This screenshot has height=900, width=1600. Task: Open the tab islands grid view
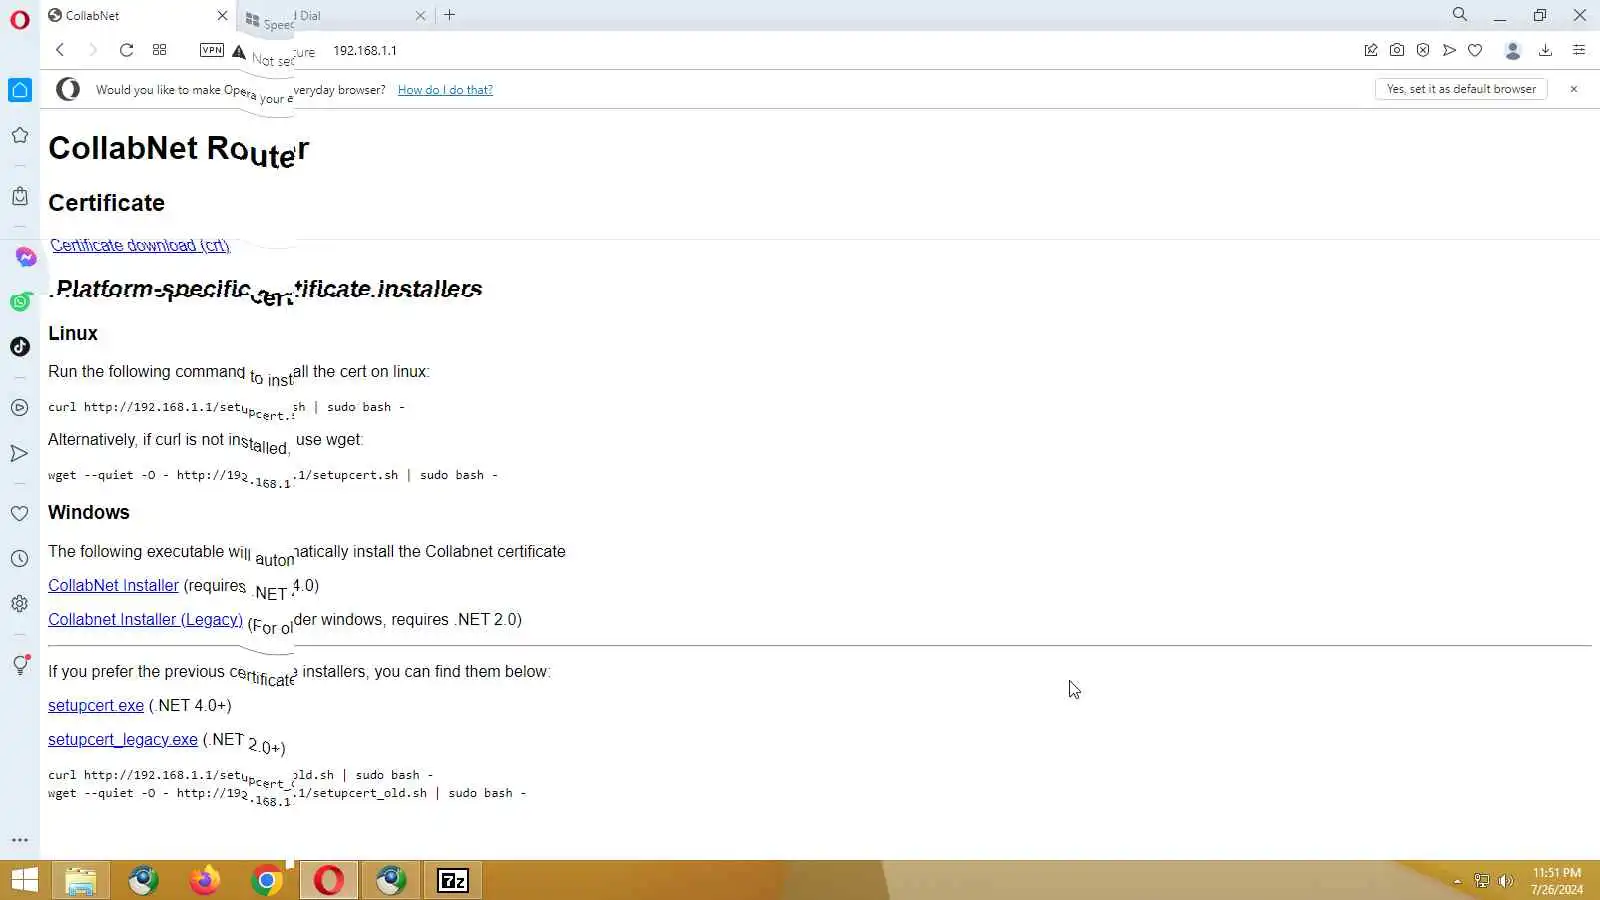(159, 50)
